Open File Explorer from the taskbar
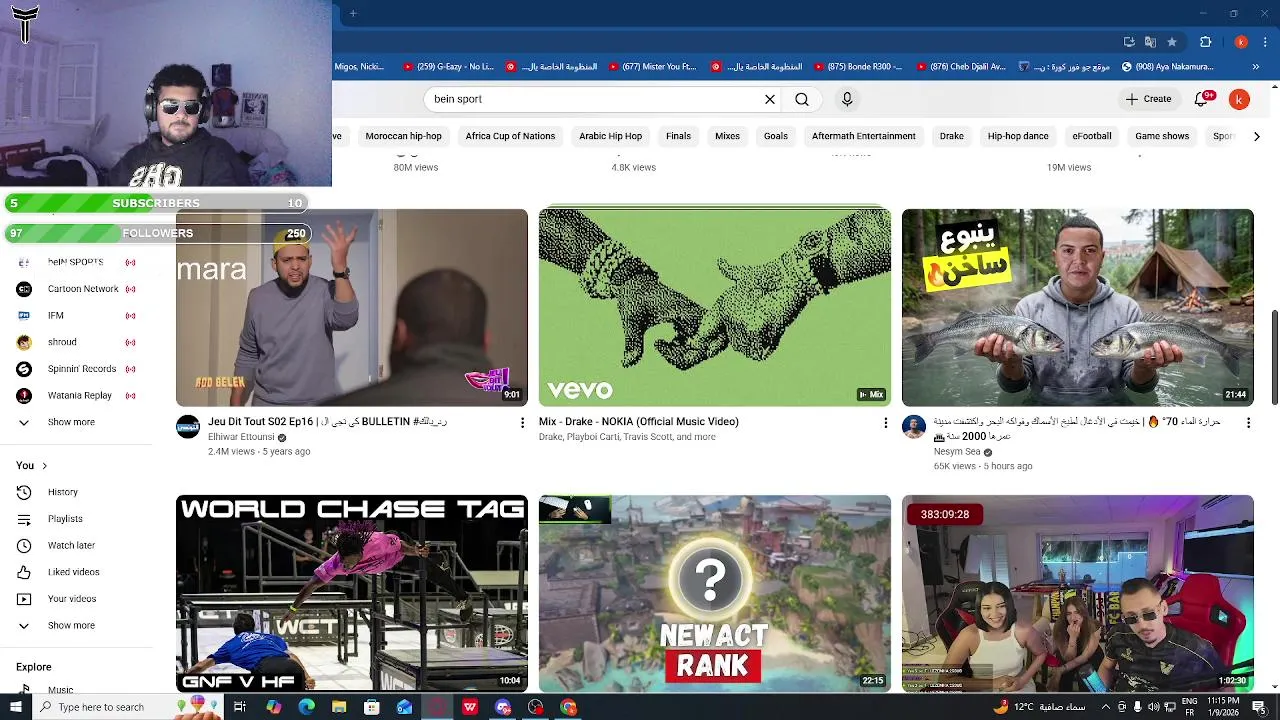 click(x=339, y=707)
